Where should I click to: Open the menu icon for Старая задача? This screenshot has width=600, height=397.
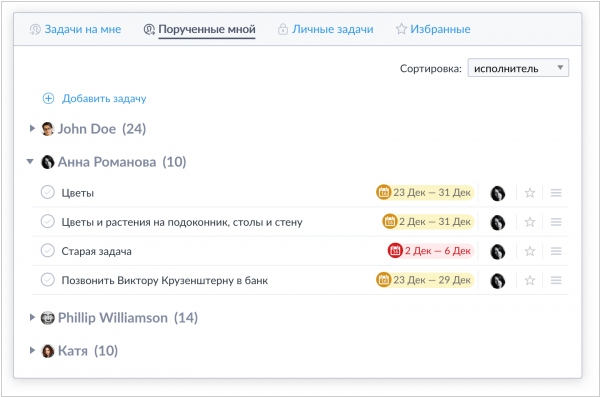pos(556,251)
